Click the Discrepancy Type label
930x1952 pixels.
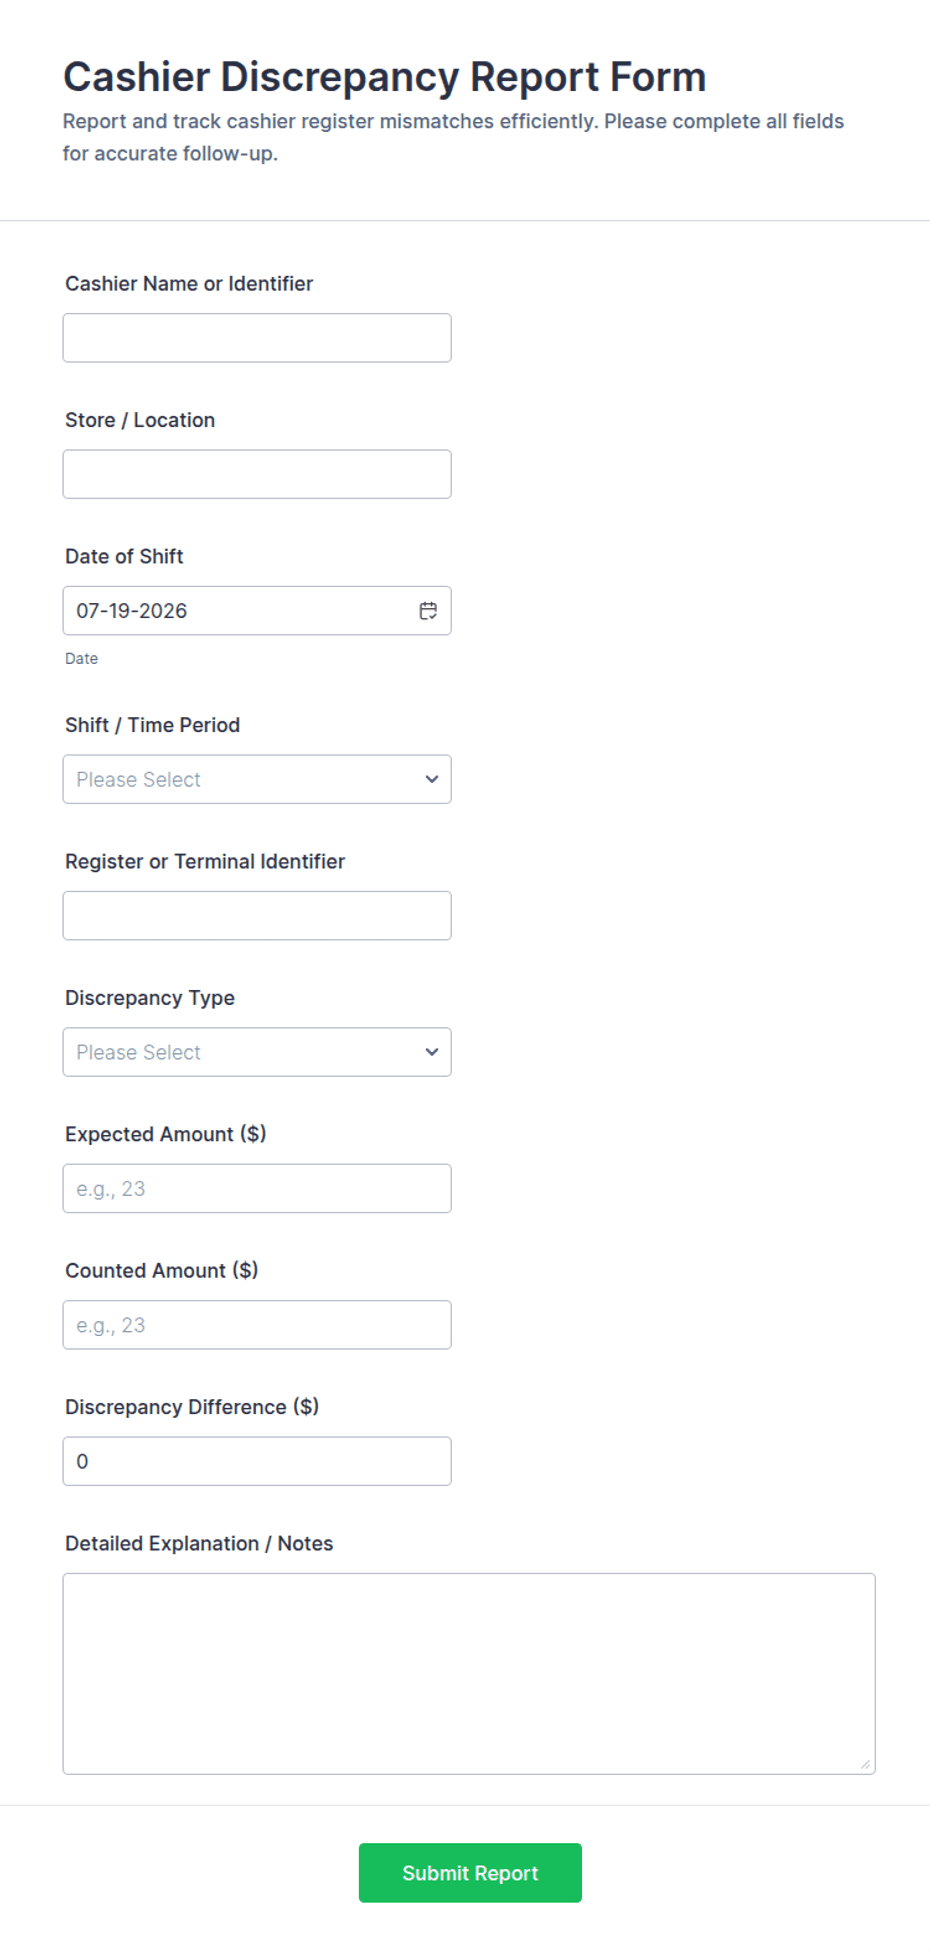[x=150, y=998]
